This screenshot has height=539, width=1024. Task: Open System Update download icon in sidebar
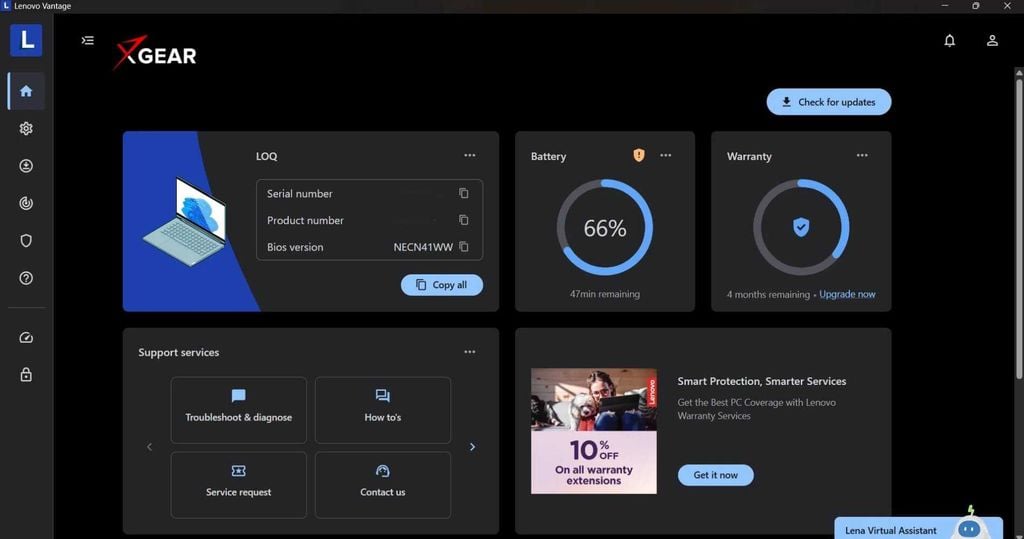coord(26,166)
